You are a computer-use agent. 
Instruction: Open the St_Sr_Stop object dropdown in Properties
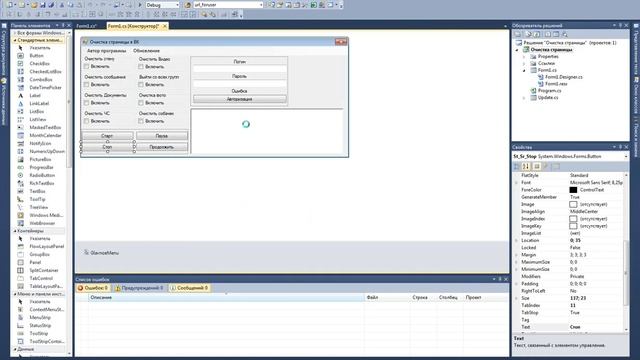pyautogui.click(x=626, y=157)
